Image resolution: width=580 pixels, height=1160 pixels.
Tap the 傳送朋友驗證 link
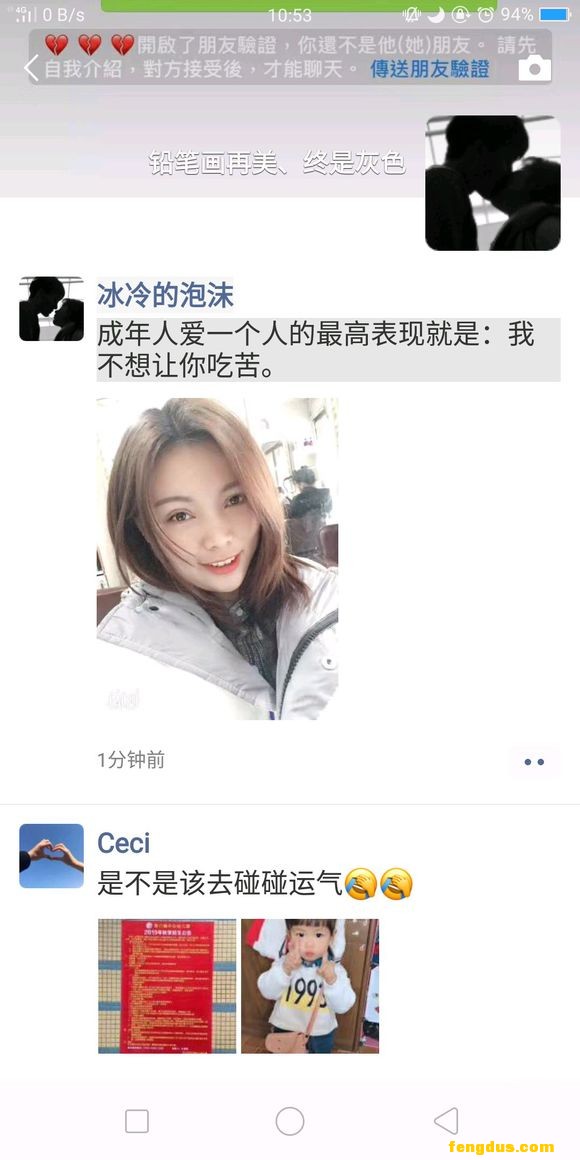pos(430,69)
